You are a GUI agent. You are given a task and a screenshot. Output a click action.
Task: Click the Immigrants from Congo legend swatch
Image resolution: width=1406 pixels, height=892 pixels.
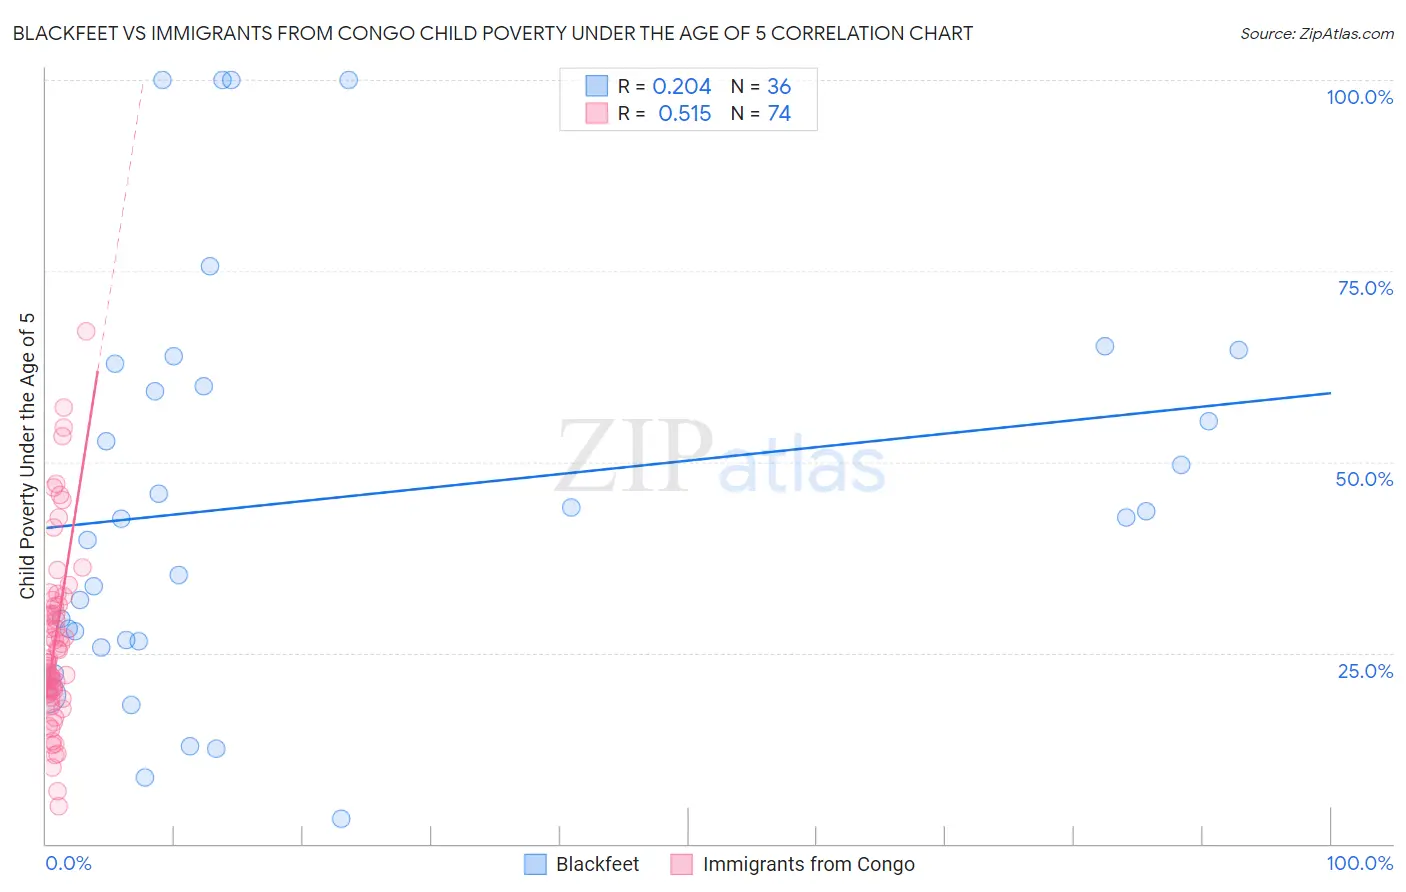pos(682,864)
